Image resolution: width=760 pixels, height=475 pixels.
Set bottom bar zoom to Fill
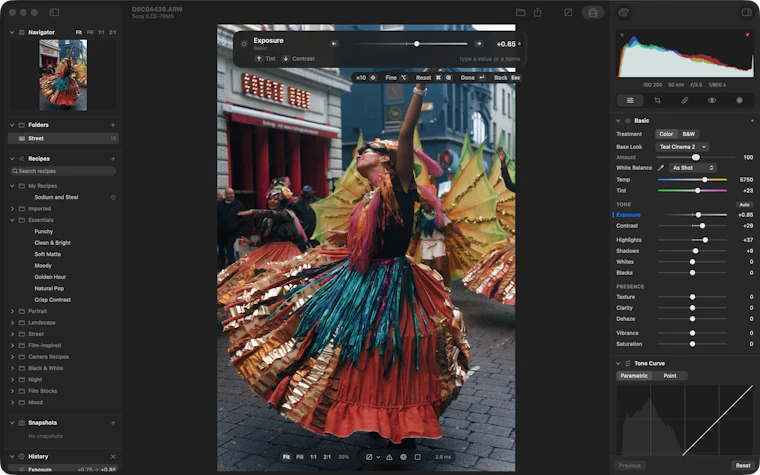[300, 457]
